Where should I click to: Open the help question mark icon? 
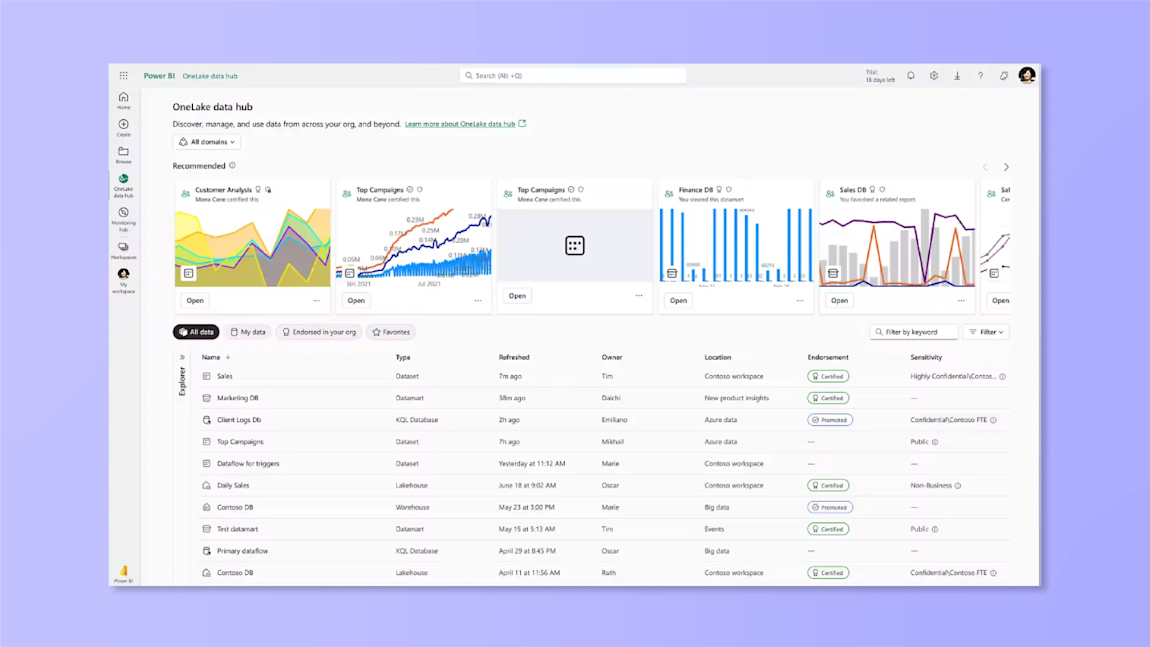(x=980, y=76)
